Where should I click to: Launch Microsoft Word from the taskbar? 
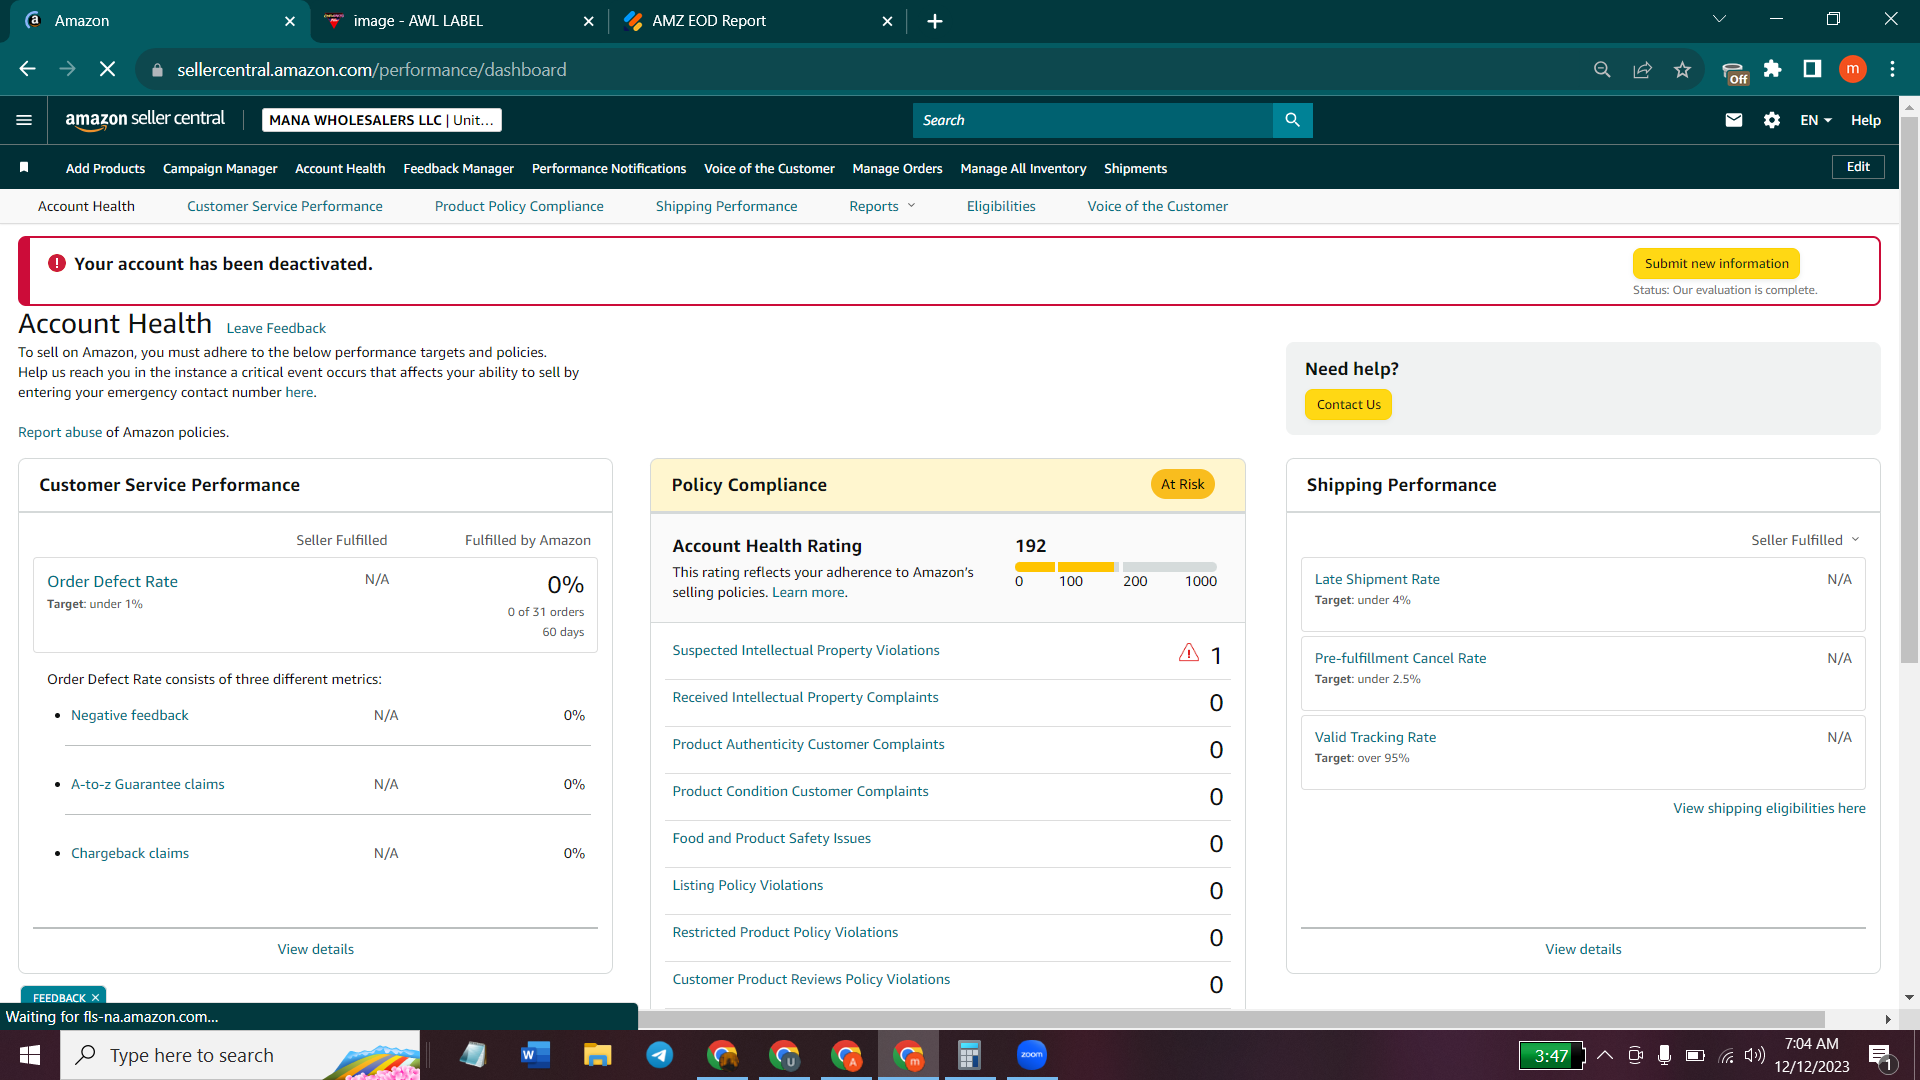point(536,1055)
